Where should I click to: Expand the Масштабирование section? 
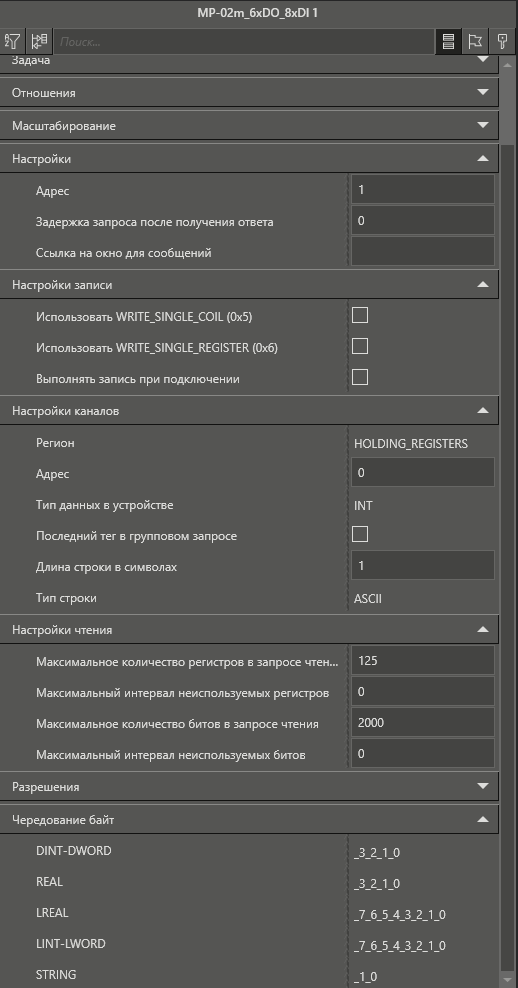point(249,125)
